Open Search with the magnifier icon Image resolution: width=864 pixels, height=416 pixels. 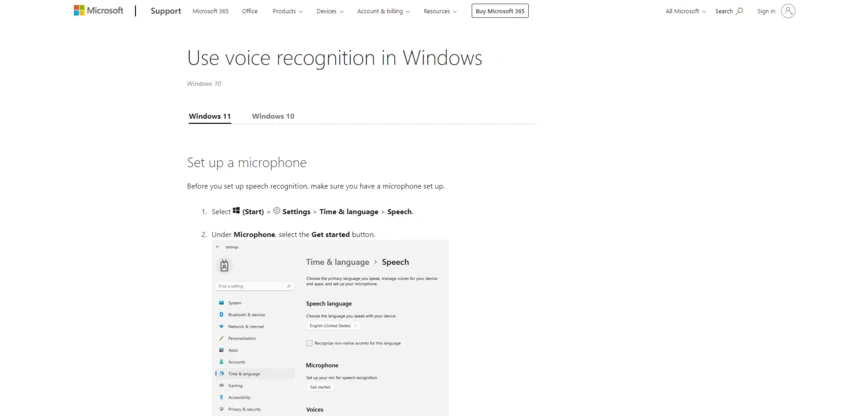tap(729, 11)
